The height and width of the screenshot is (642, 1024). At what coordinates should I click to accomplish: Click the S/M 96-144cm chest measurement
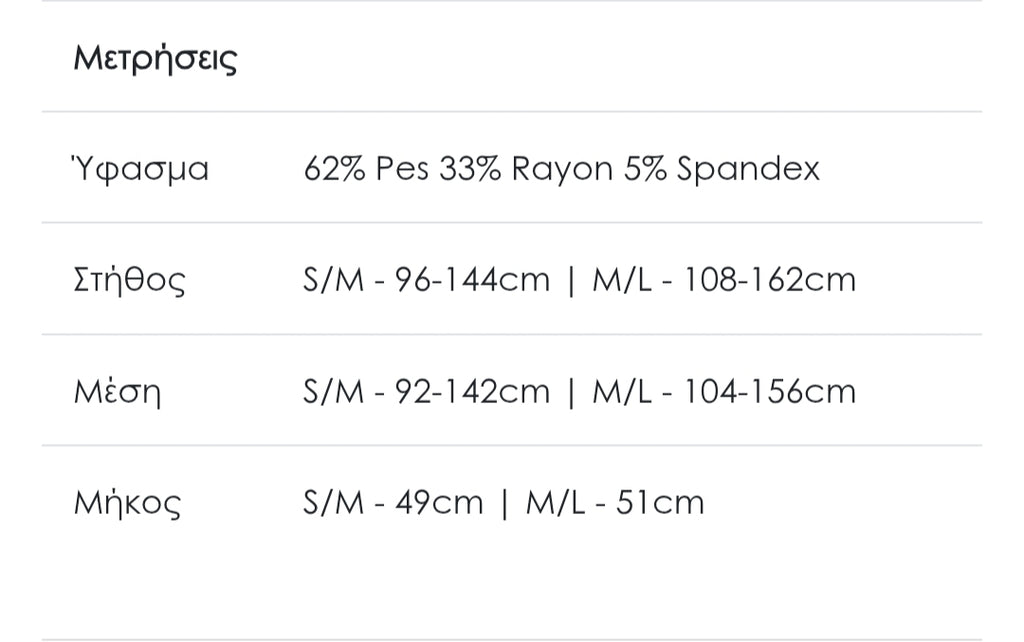426,280
